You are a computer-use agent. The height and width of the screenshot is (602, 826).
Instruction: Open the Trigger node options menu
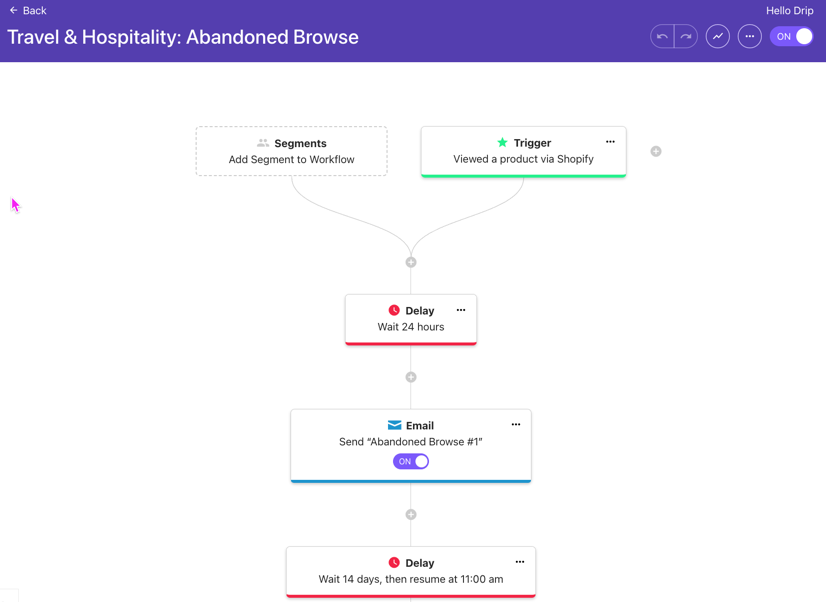pyautogui.click(x=610, y=142)
